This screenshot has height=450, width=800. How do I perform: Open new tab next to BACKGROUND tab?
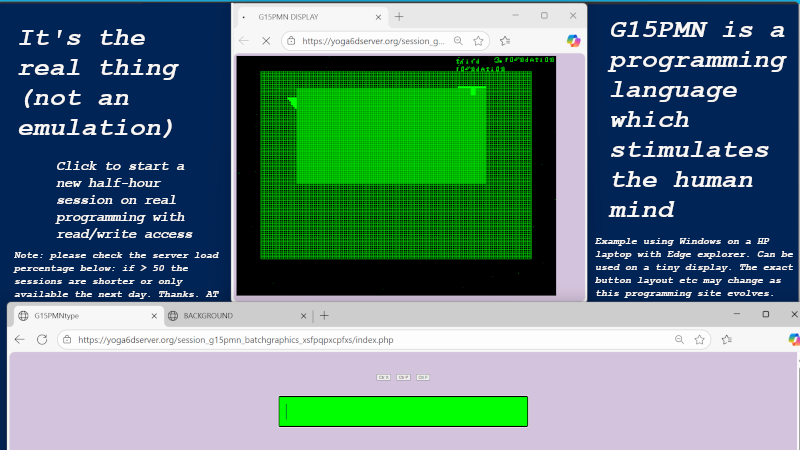pyautogui.click(x=324, y=316)
